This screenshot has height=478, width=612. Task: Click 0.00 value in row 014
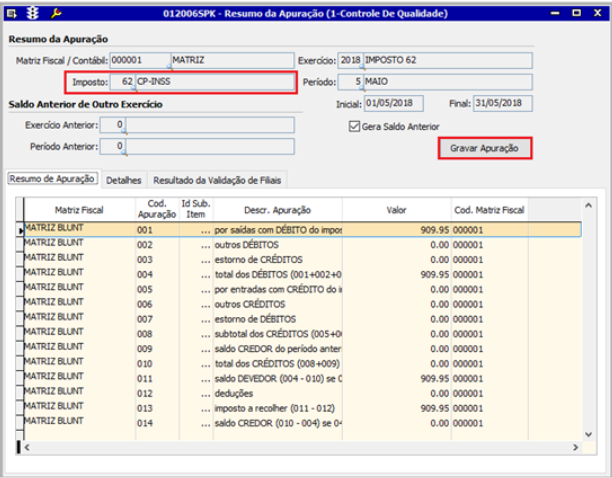439,423
